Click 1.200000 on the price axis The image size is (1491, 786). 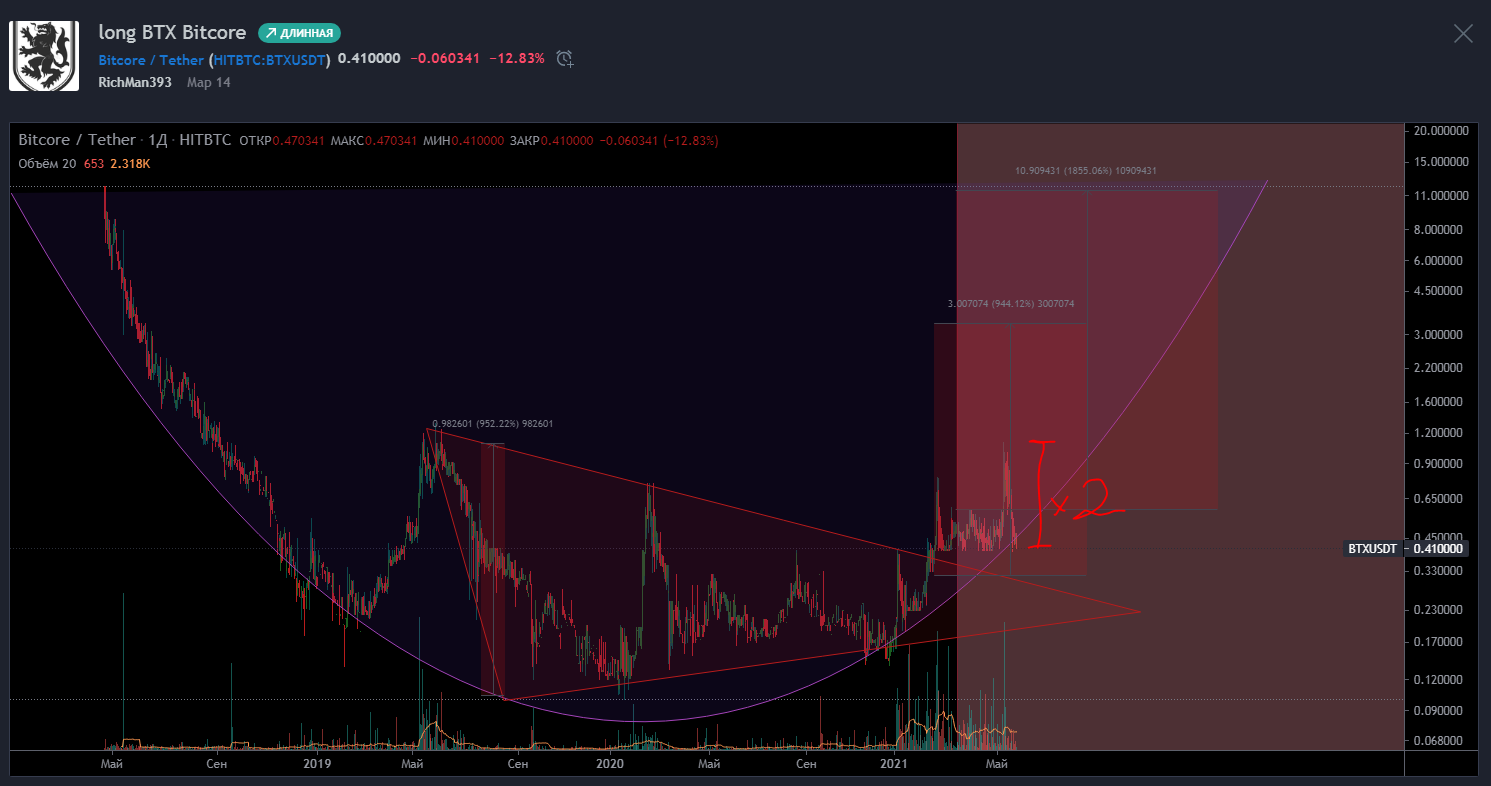click(1440, 433)
